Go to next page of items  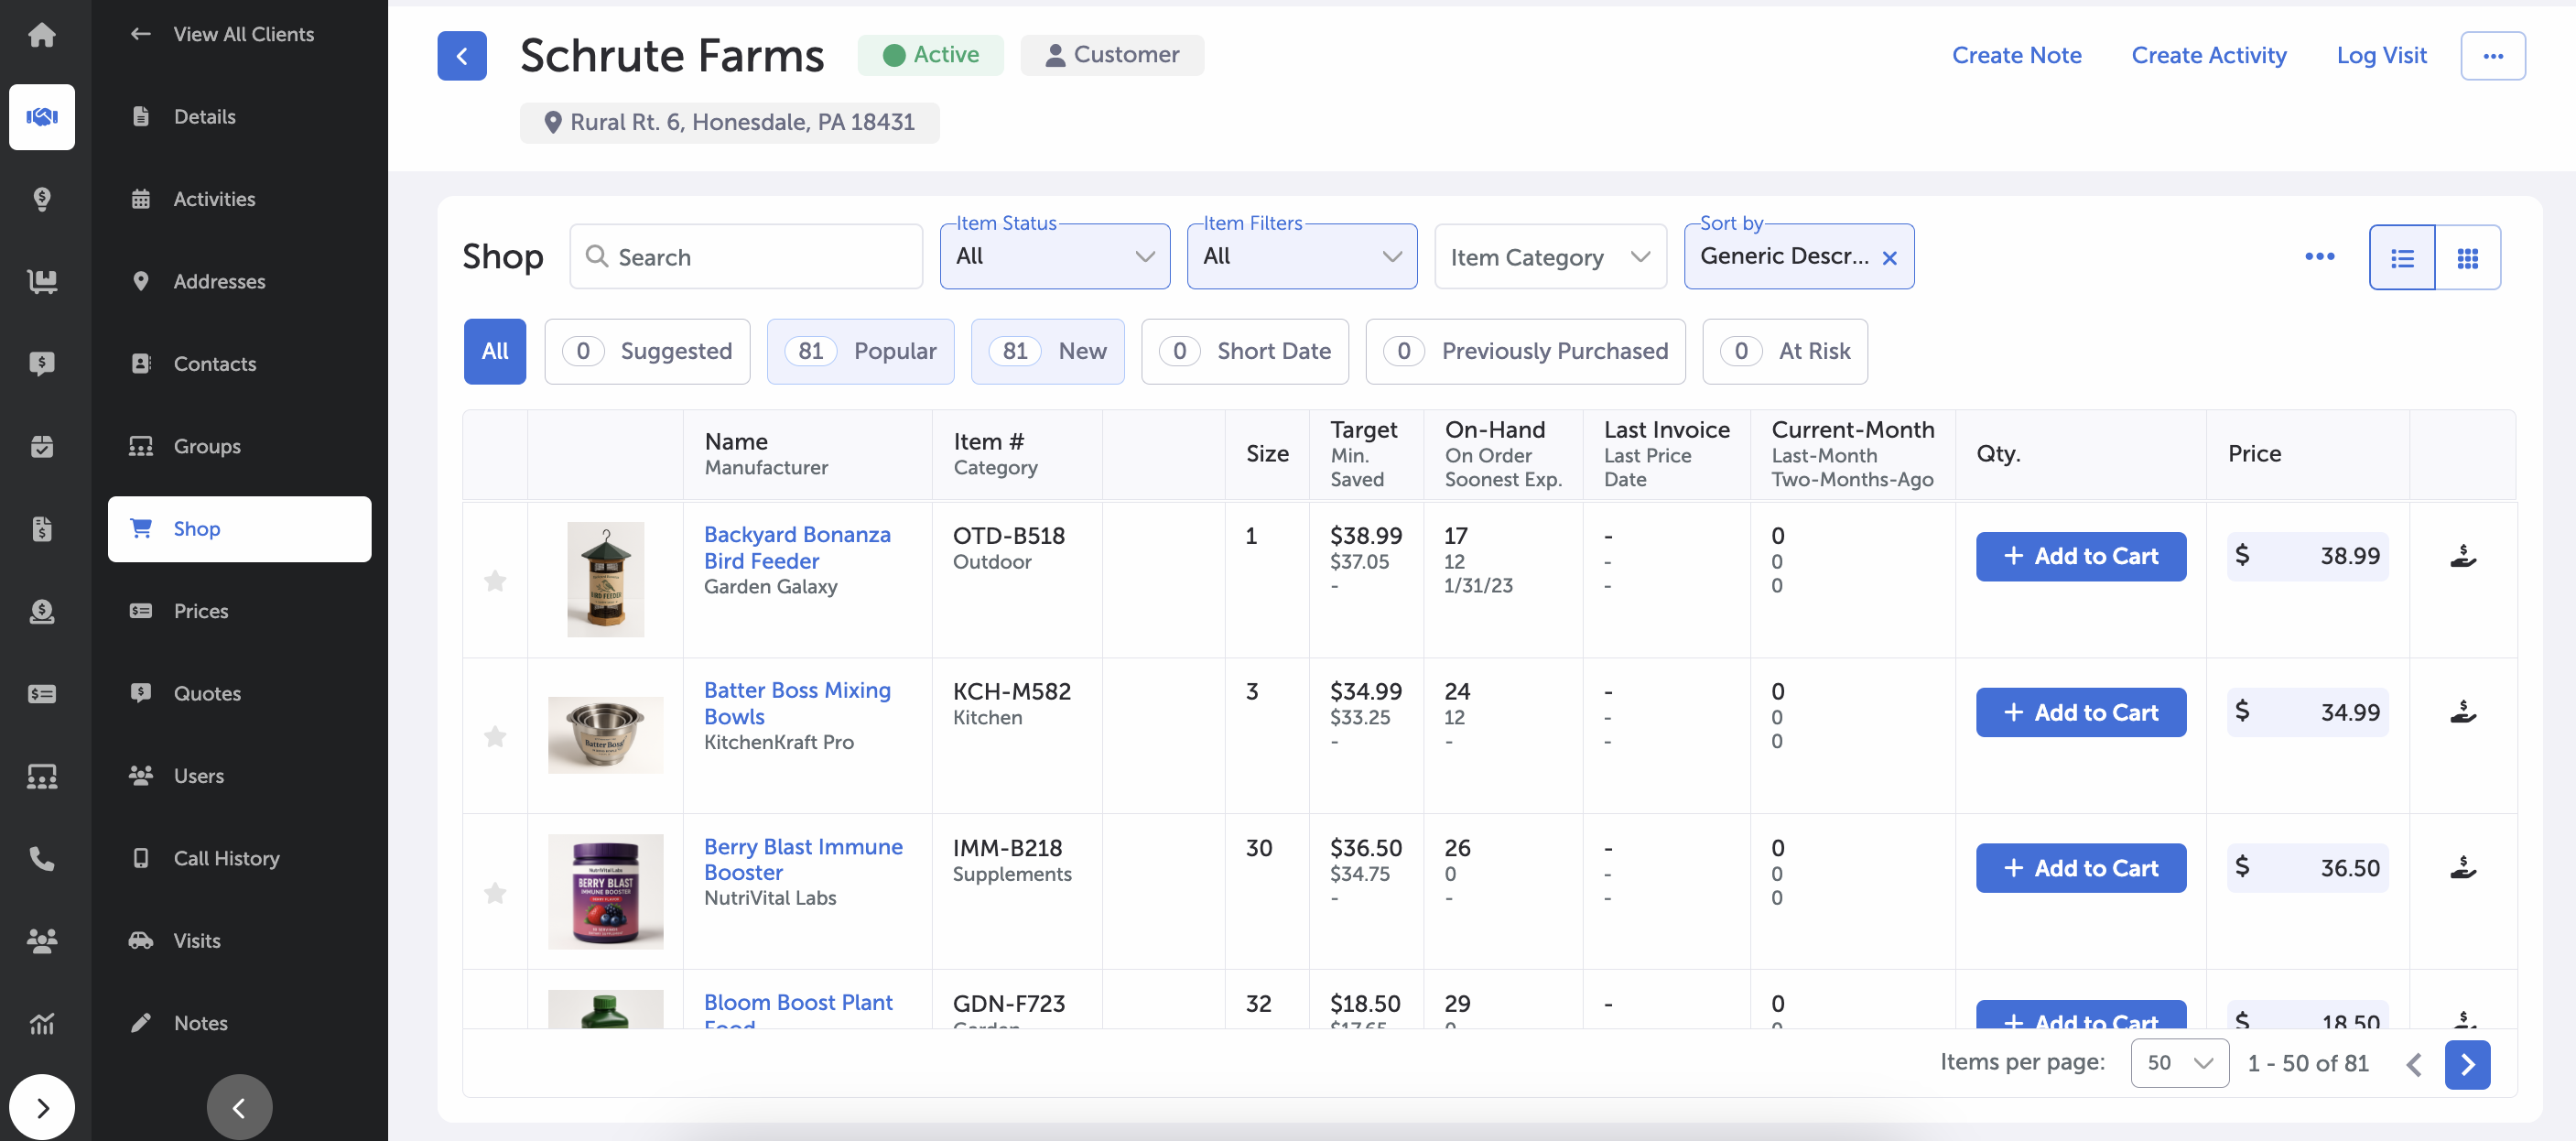click(2466, 1064)
